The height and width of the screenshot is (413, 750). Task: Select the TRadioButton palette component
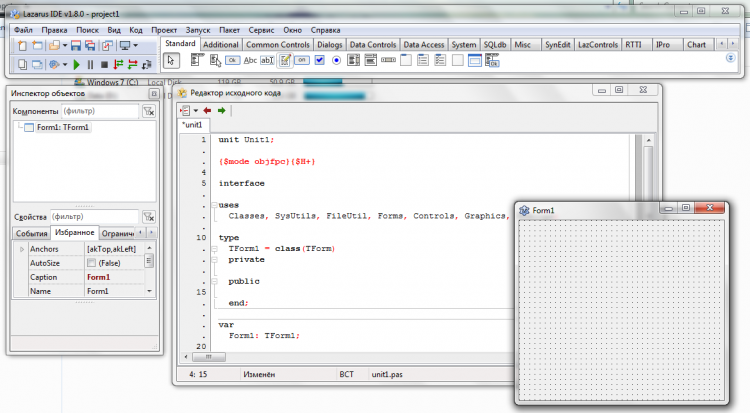coord(336,61)
